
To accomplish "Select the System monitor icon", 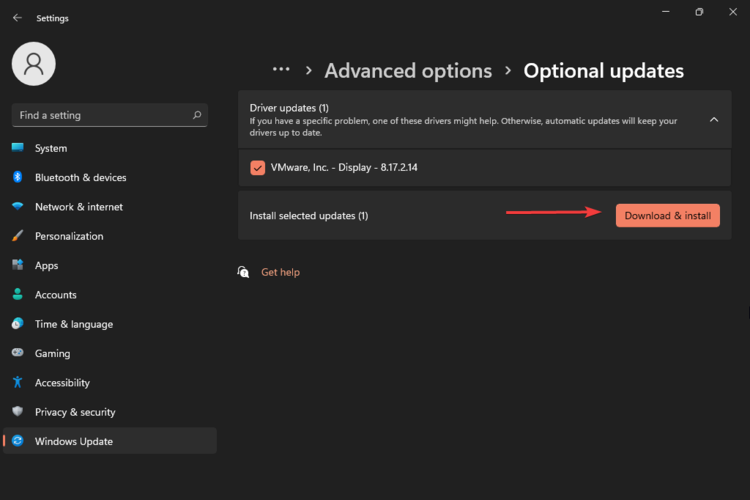I will [17, 148].
